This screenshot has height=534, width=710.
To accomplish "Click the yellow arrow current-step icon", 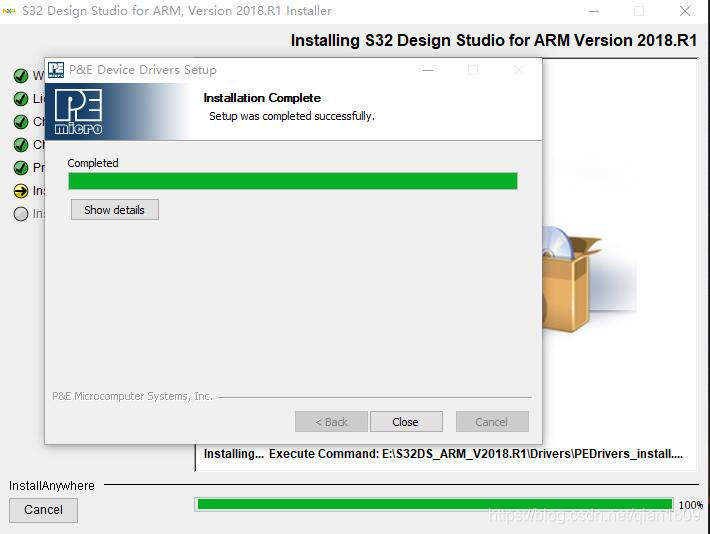I will tap(21, 191).
